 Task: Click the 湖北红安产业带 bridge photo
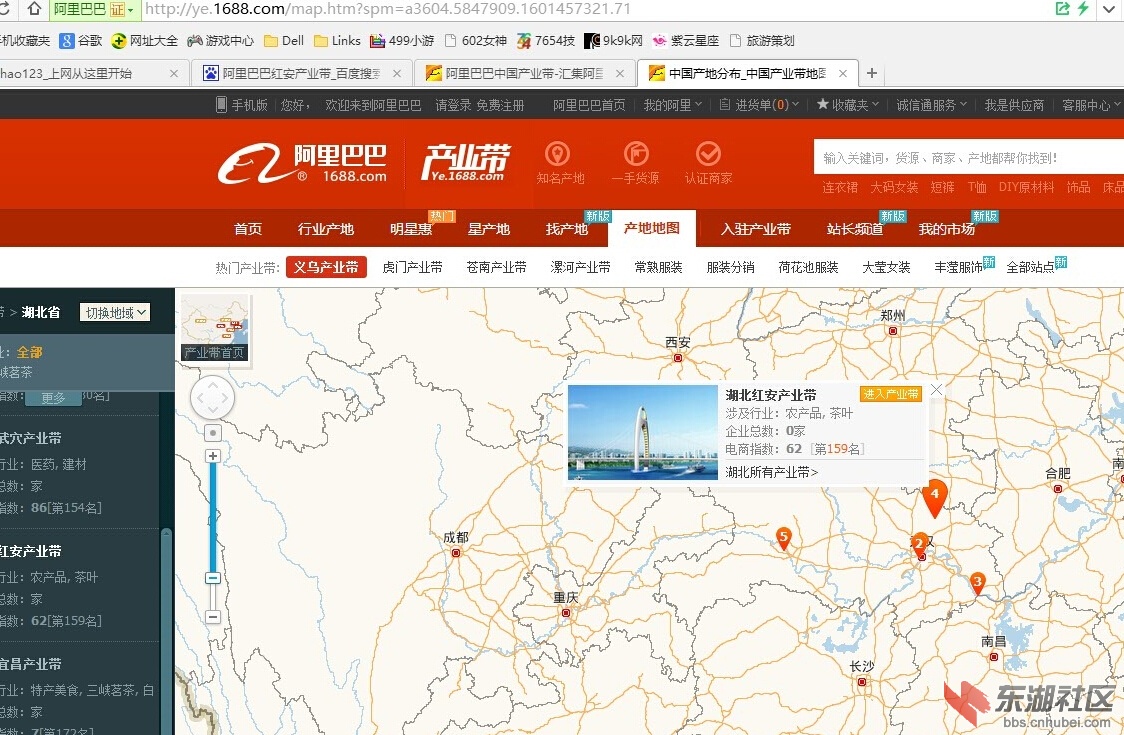642,432
